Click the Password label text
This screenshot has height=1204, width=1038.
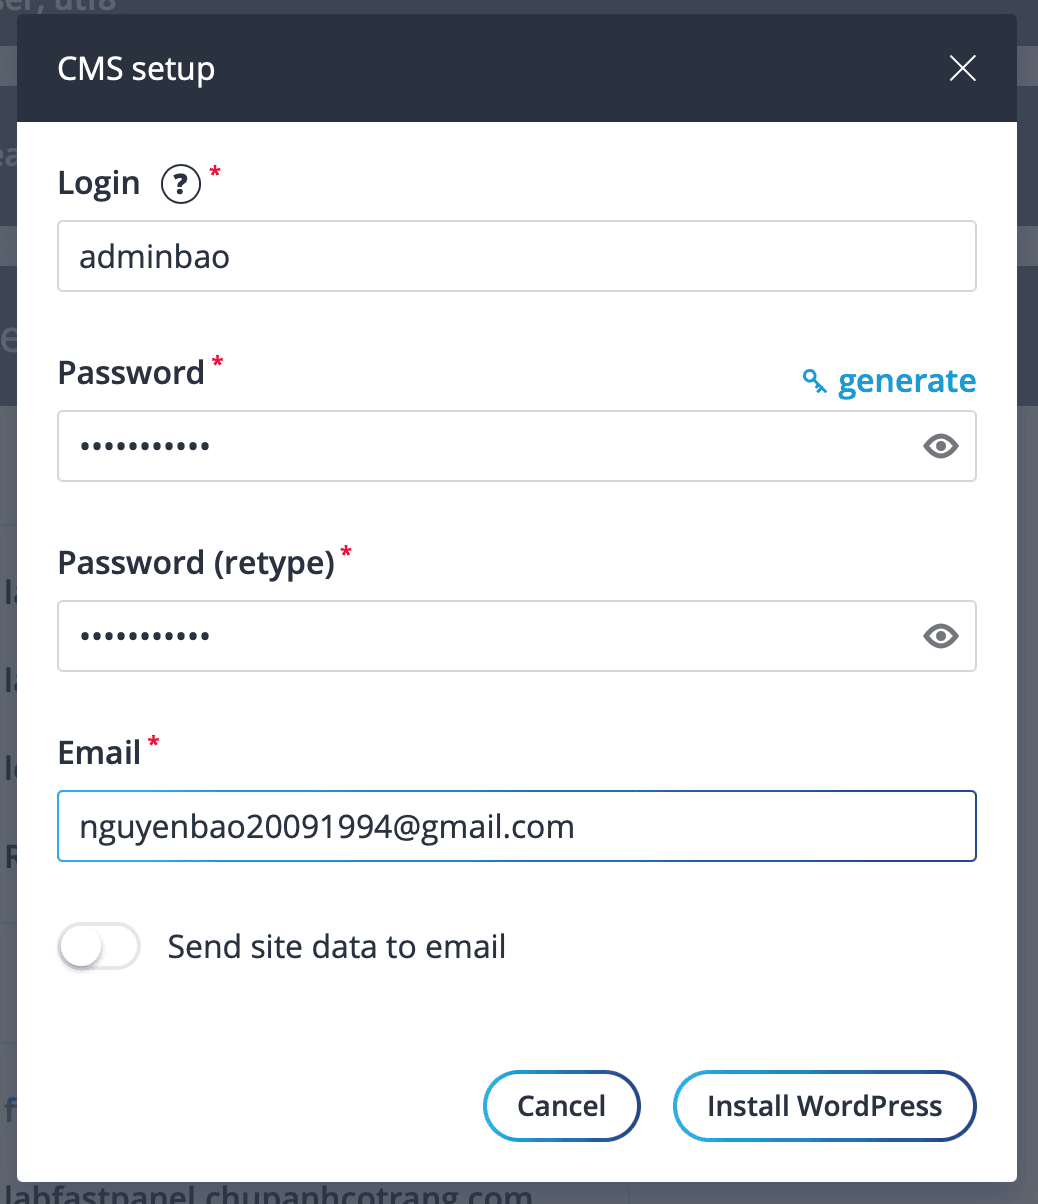131,373
